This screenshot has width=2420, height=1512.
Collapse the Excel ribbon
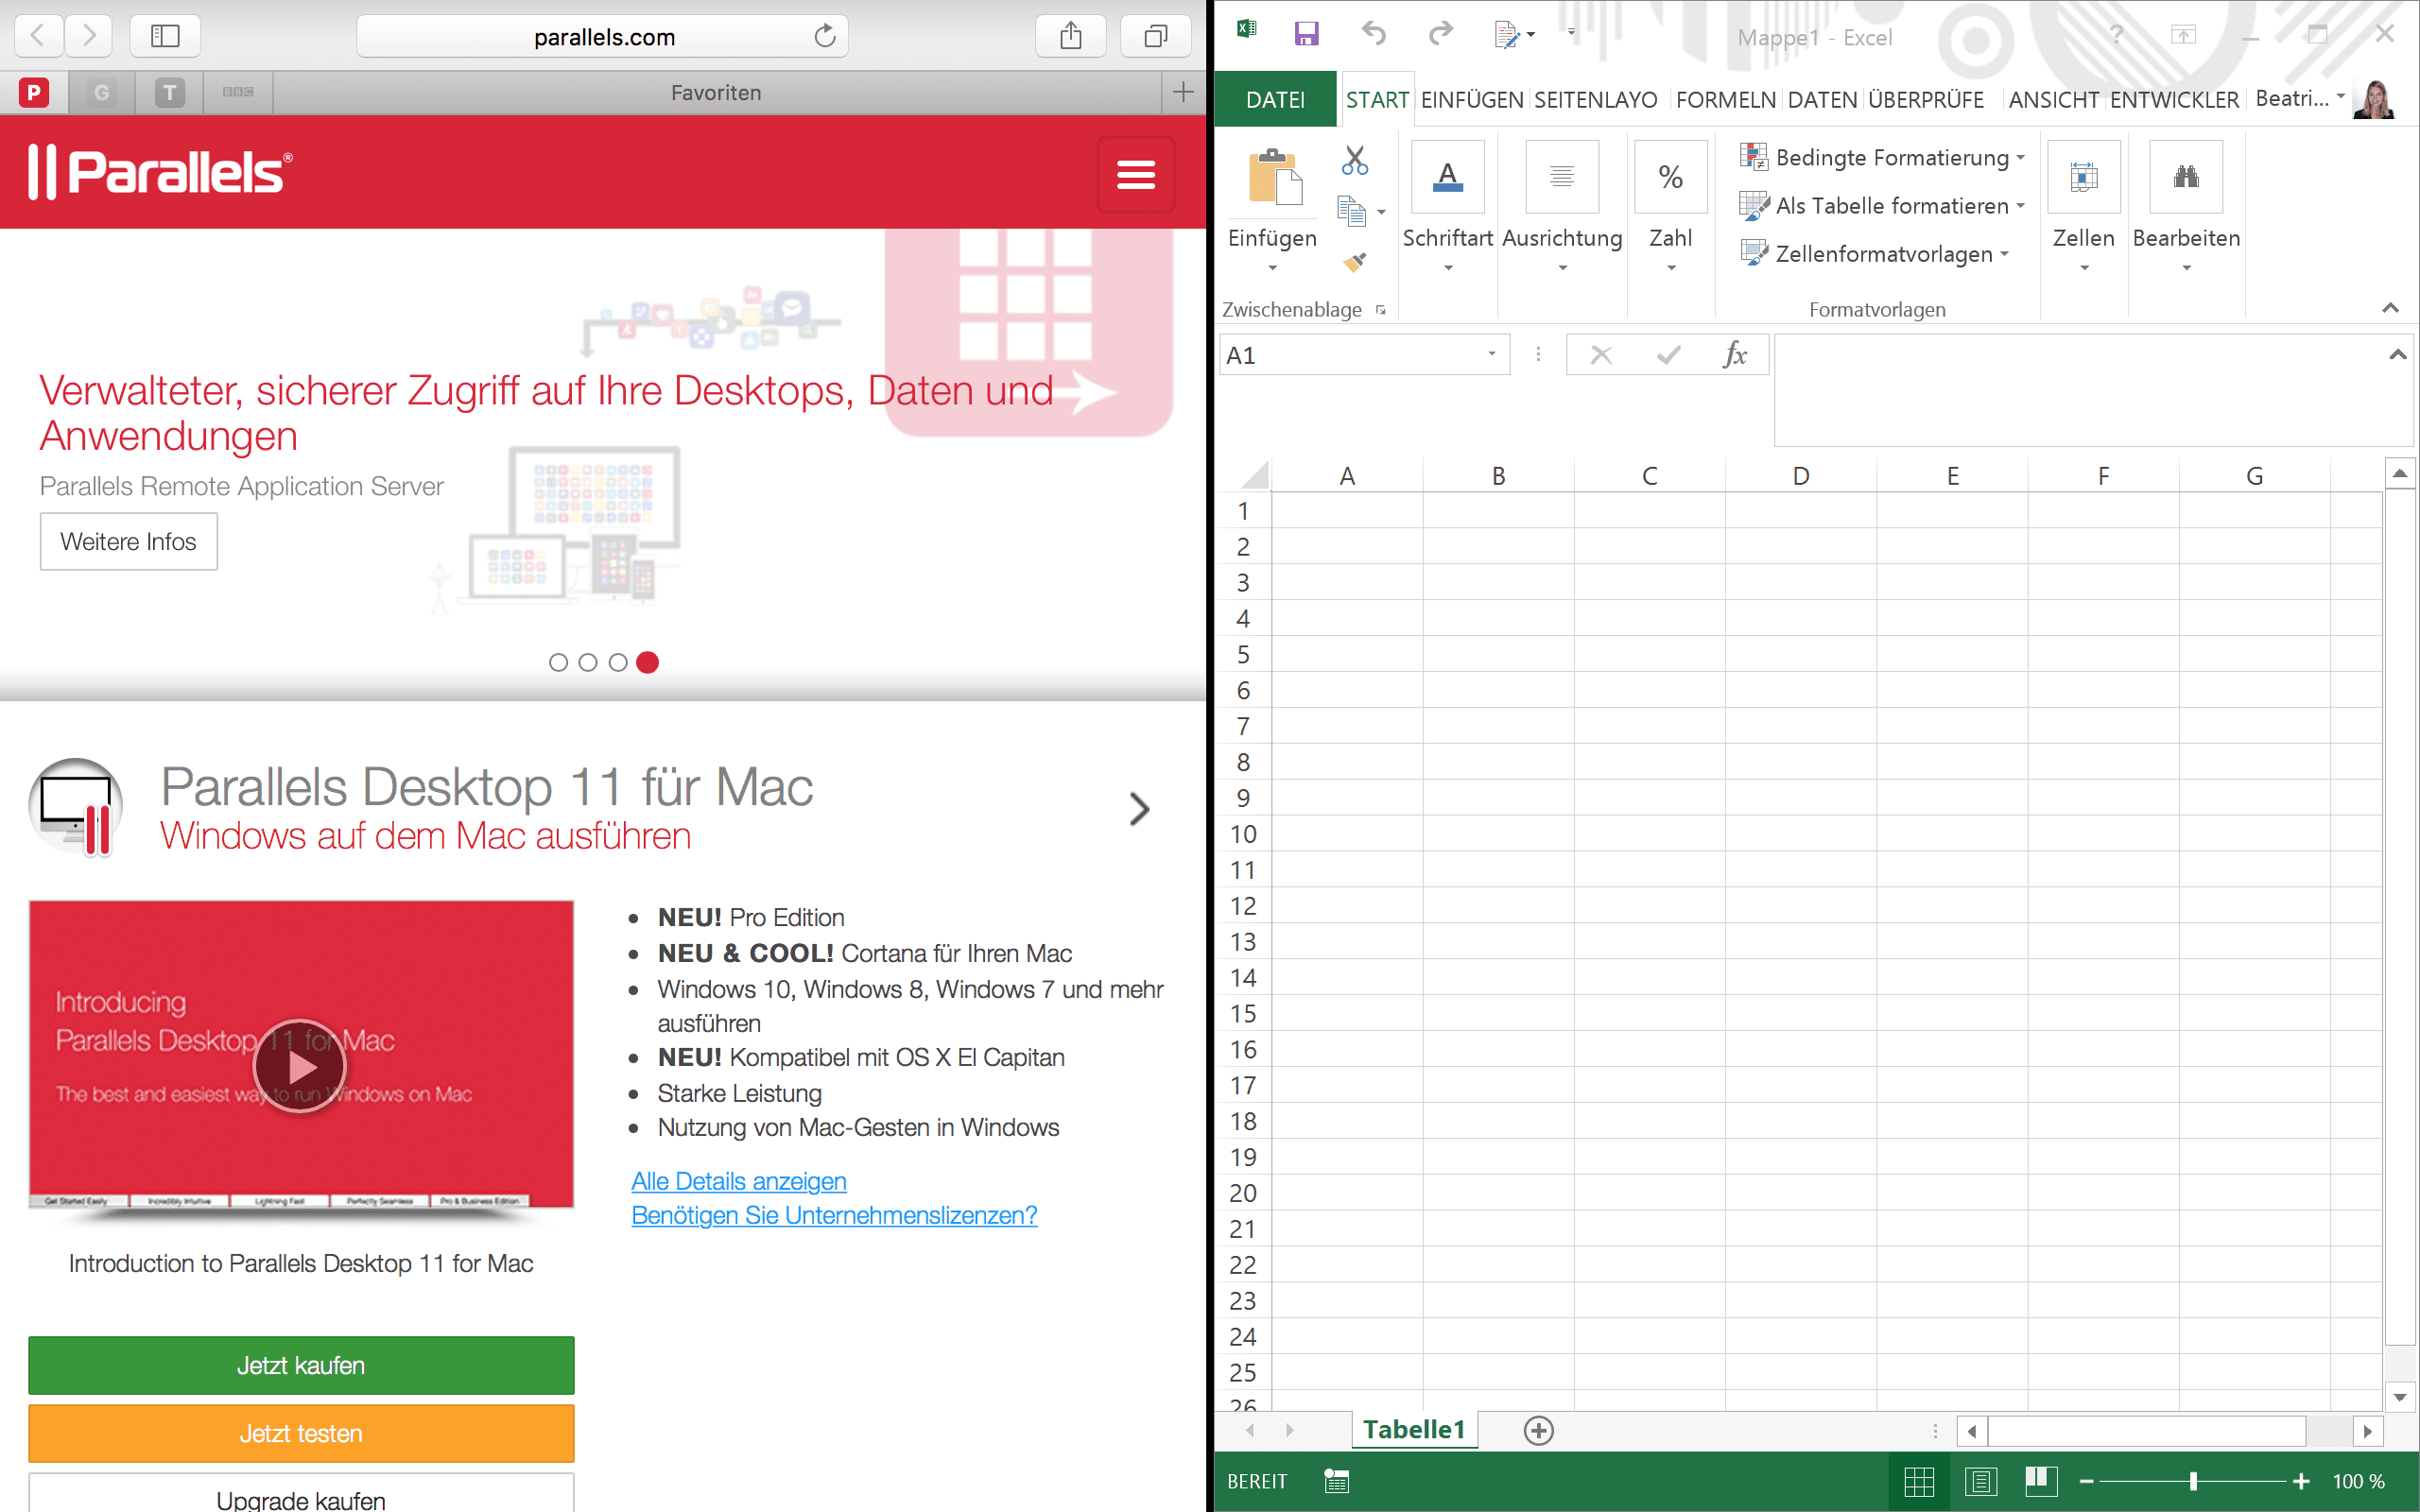pos(2391,308)
